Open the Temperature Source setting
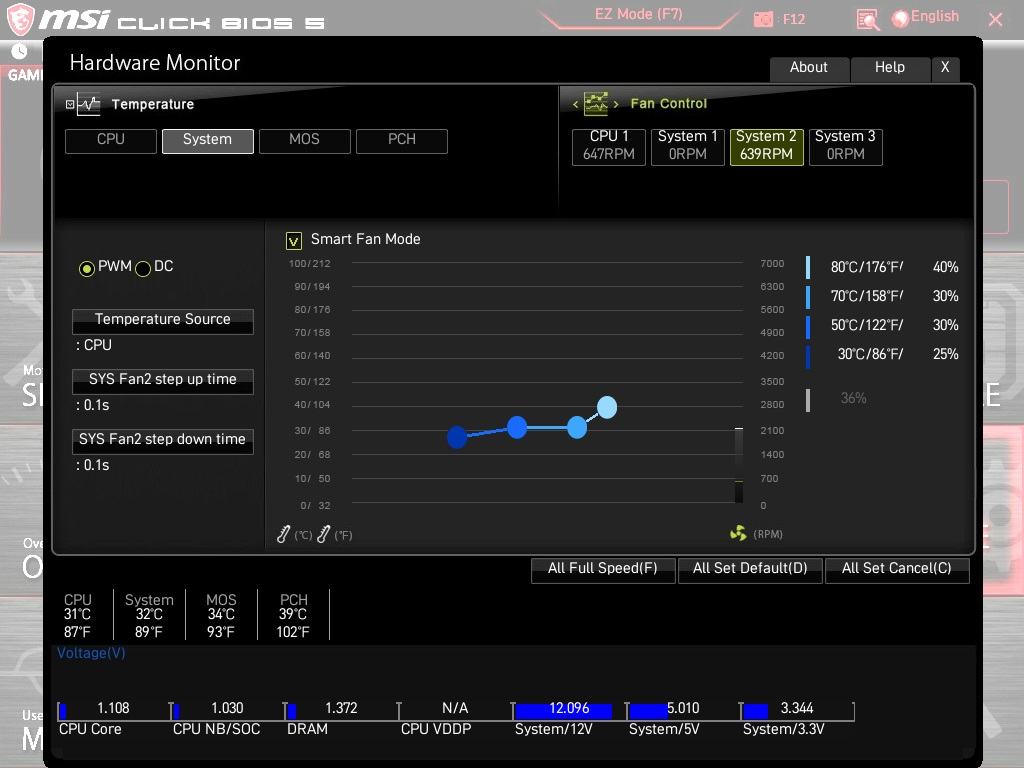This screenshot has width=1024, height=768. (x=163, y=321)
